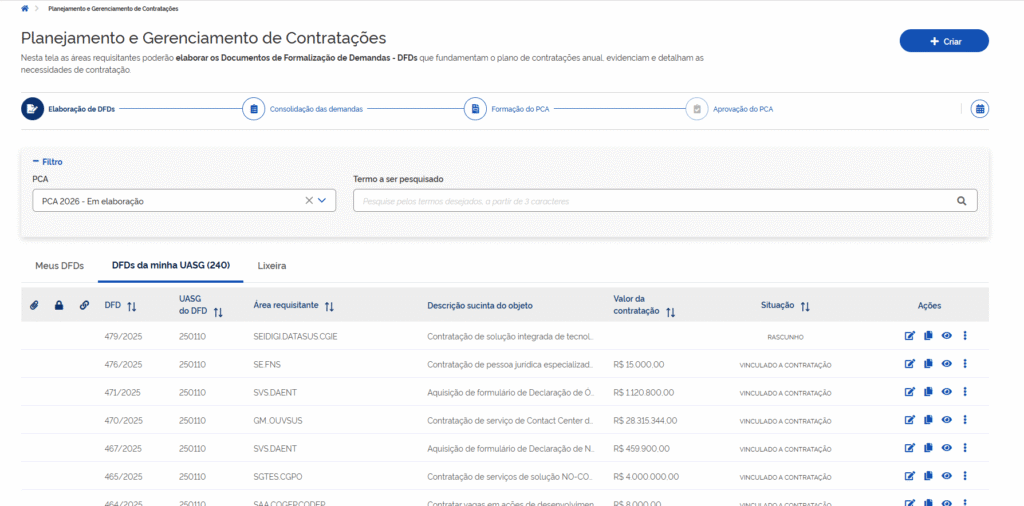
Task: Switch to the Meus DFDs tab
Action: [x=59, y=266]
